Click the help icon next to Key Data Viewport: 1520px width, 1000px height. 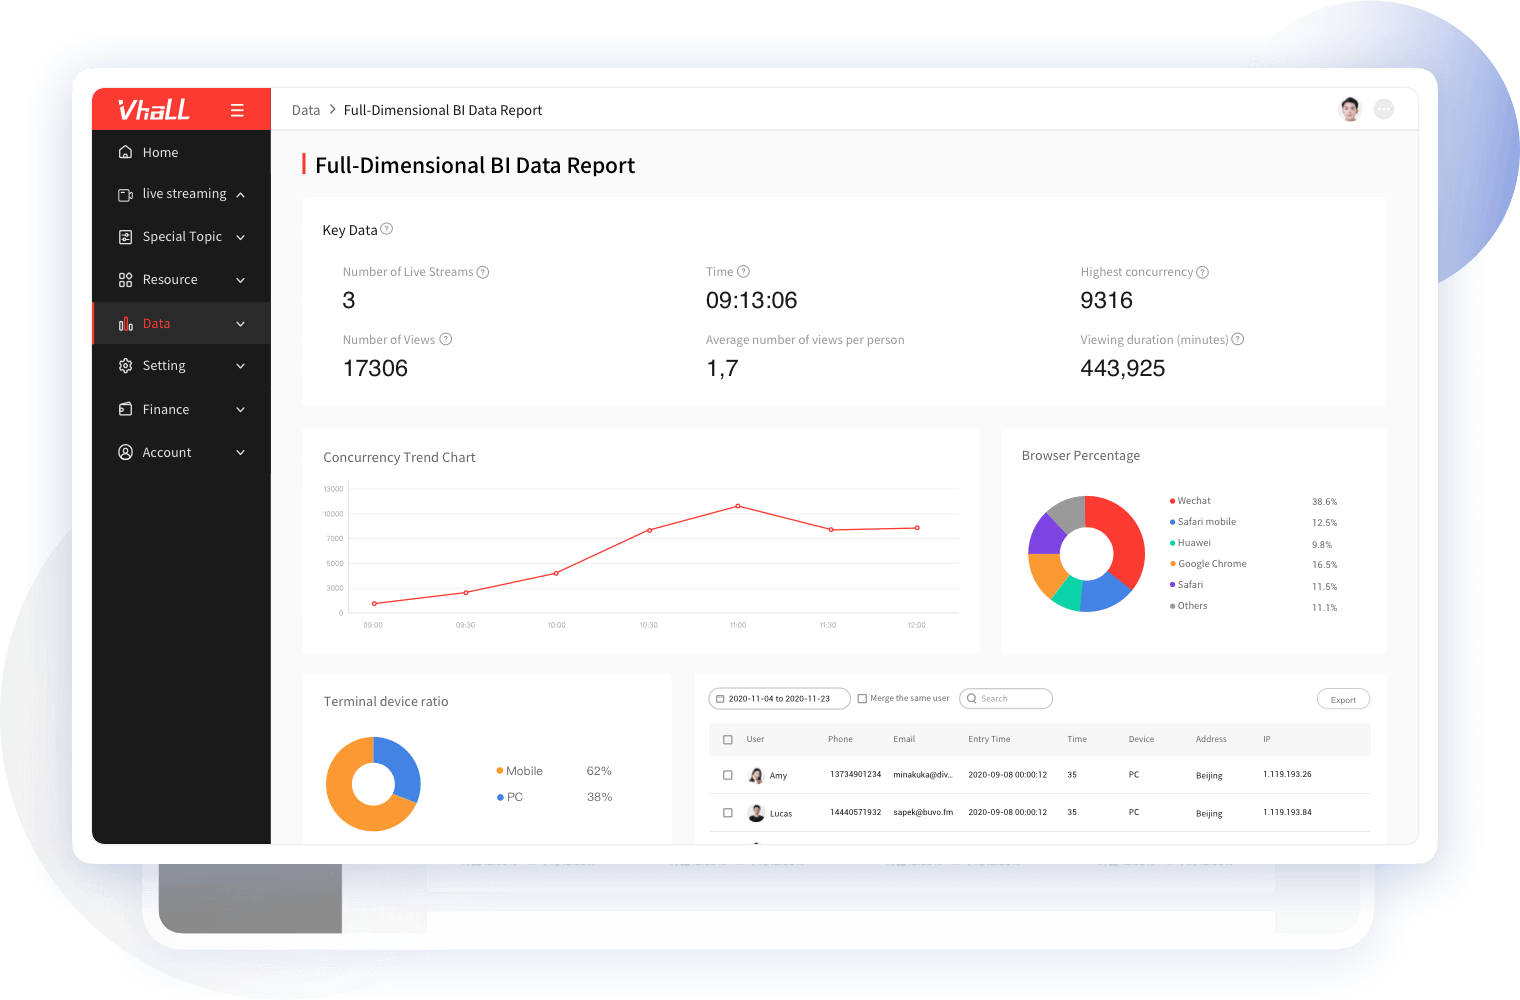387,229
